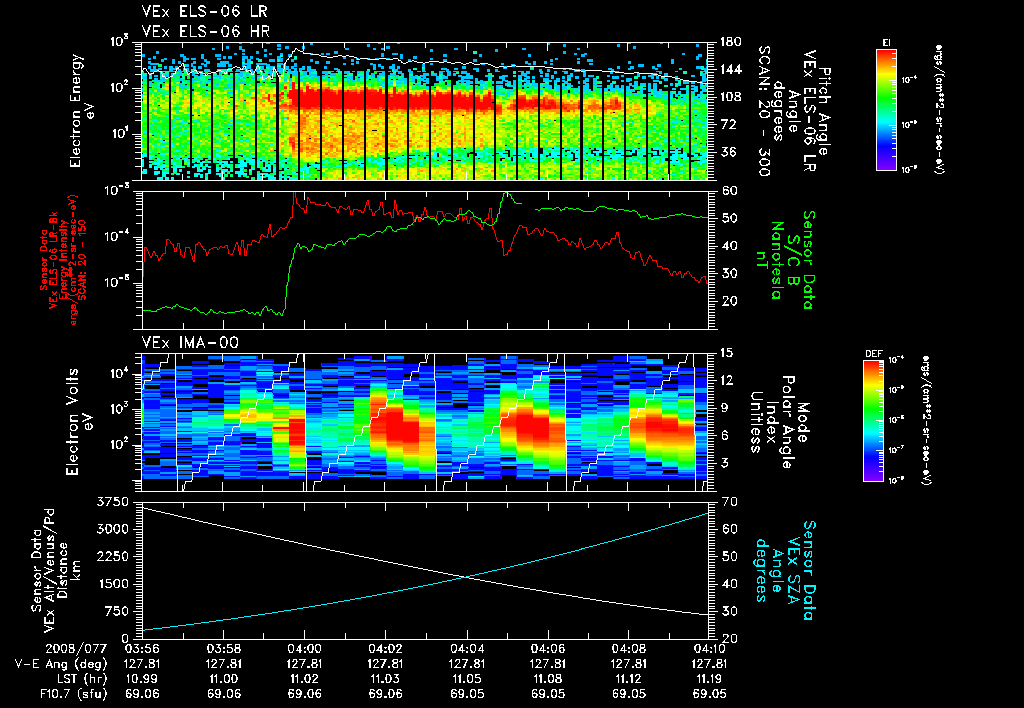Select the "VEx ELS-06 LR" title text
The width and height of the screenshot is (1024, 708).
click(205, 12)
